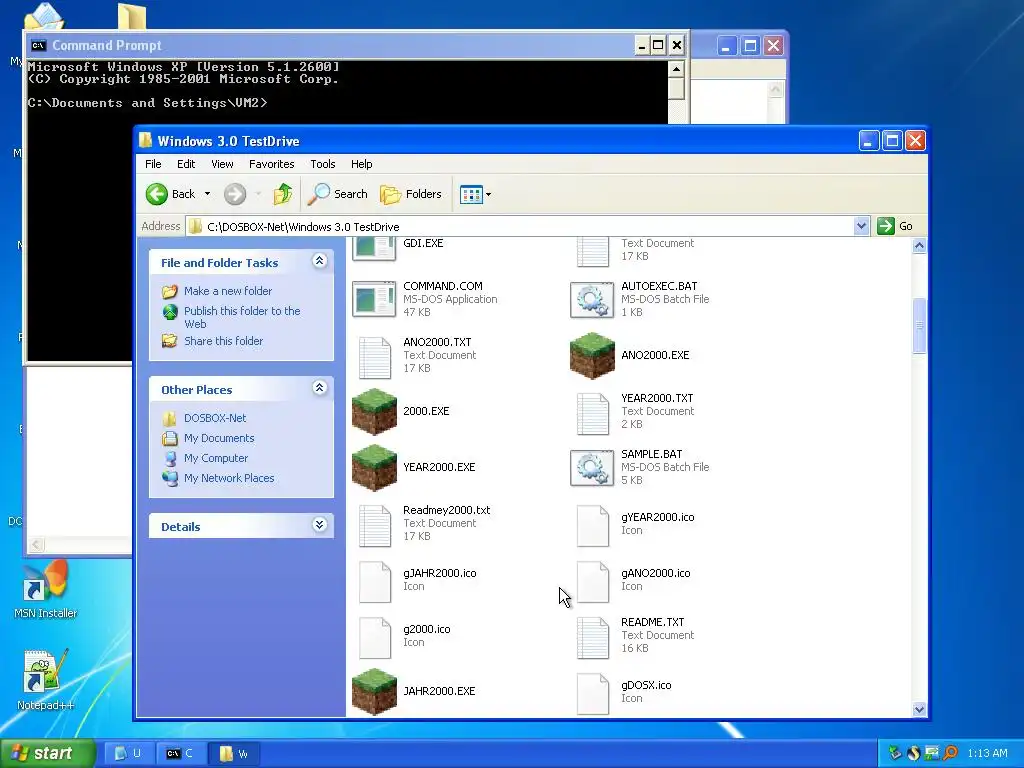The image size is (1024, 768).
Task: Click the magnifier system tray icon
Action: 950,753
